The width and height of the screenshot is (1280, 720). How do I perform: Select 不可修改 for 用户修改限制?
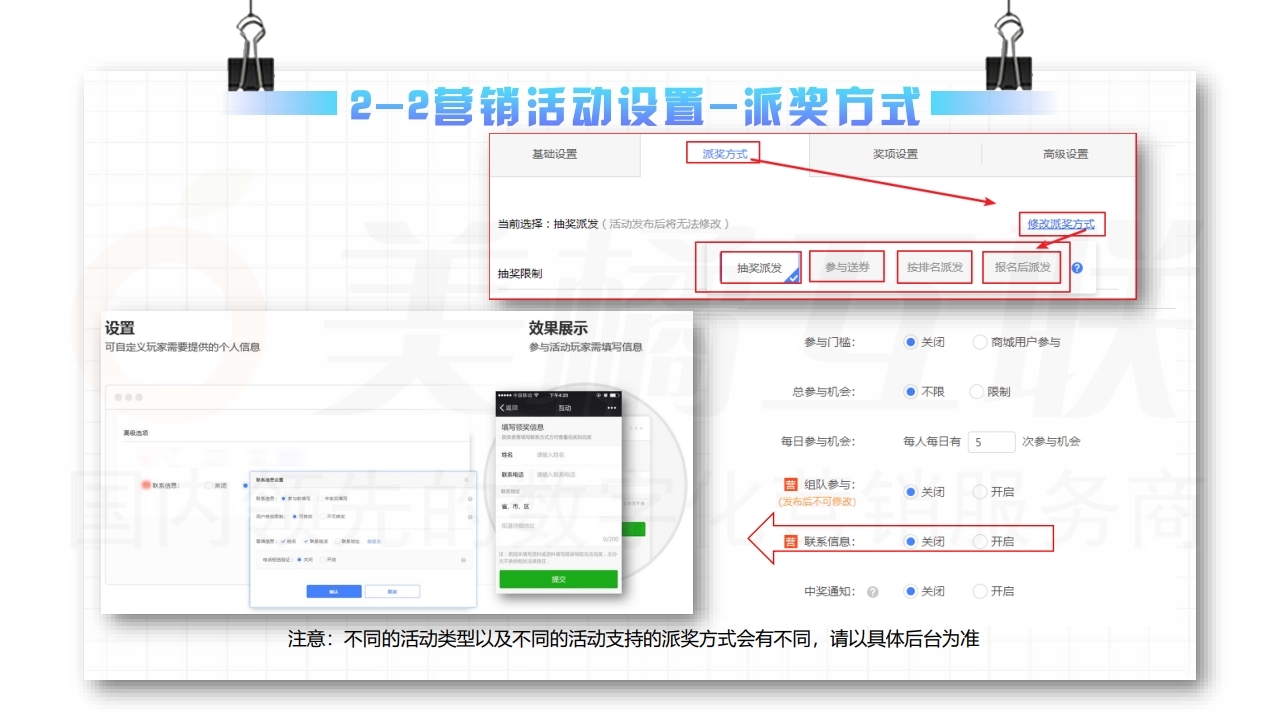(322, 516)
